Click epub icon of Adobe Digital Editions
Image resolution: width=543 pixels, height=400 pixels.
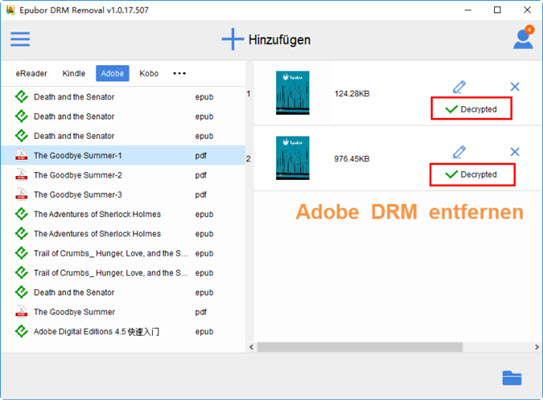click(x=21, y=331)
